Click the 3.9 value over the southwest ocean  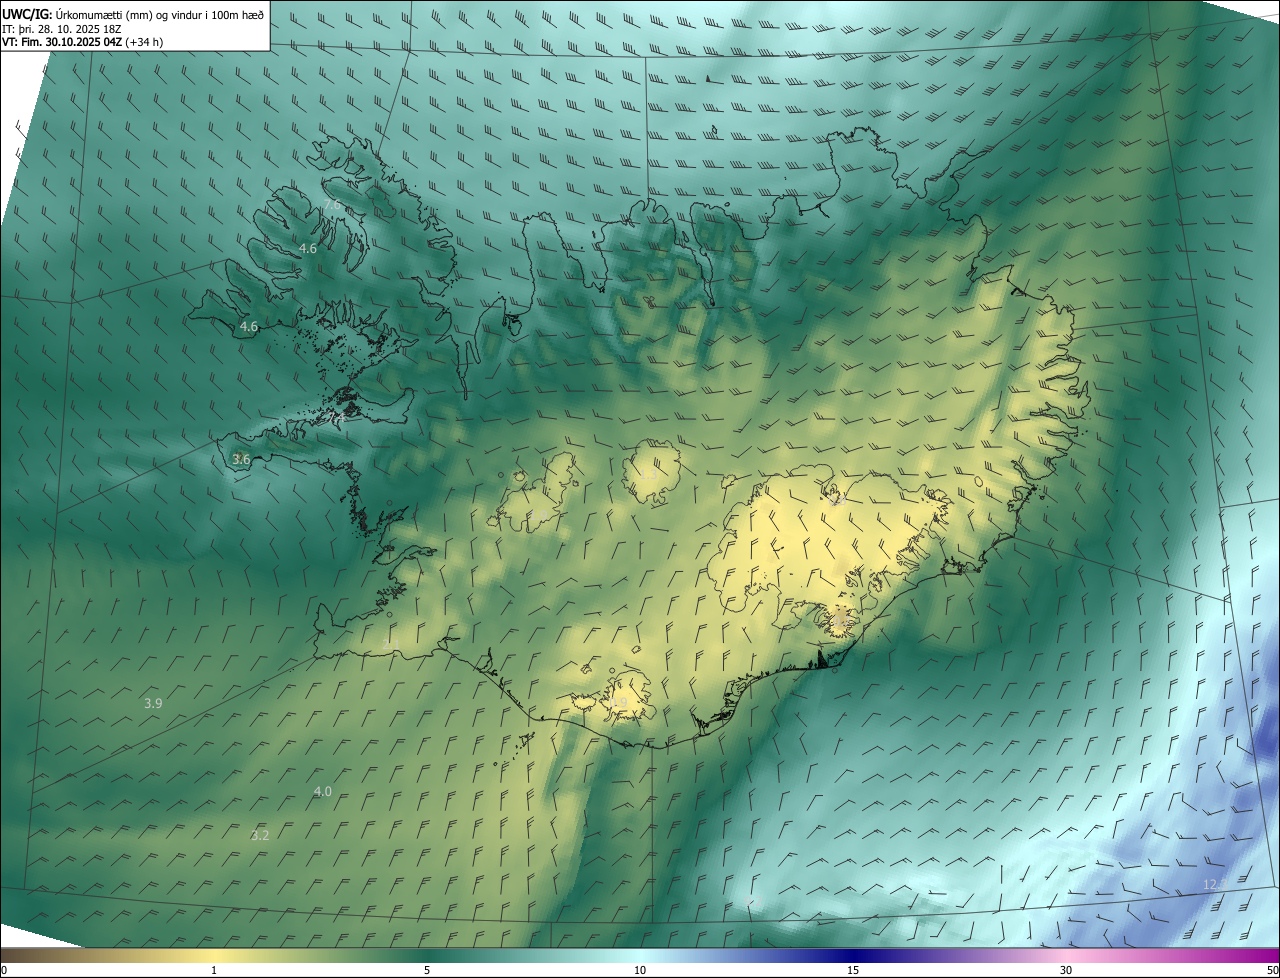coord(153,704)
